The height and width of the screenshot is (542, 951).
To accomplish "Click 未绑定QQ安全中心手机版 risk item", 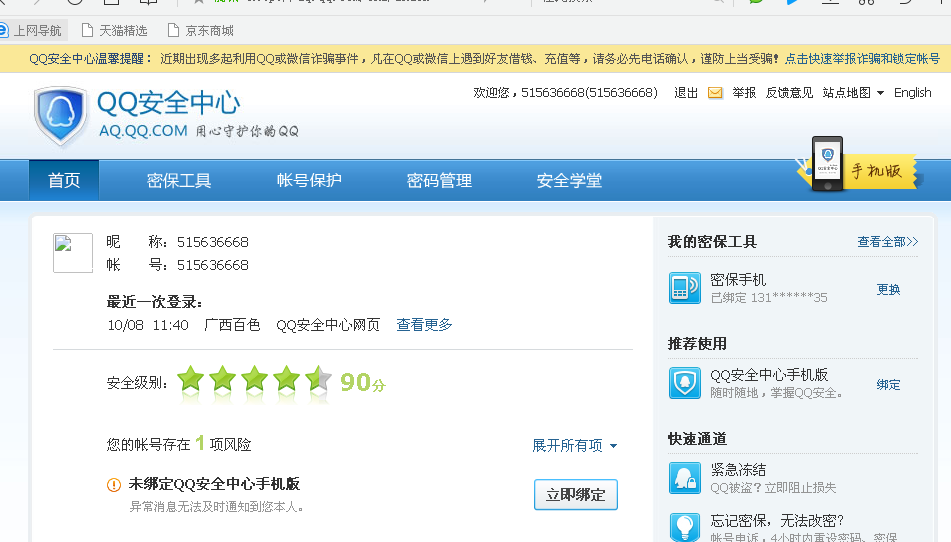I will click(214, 484).
